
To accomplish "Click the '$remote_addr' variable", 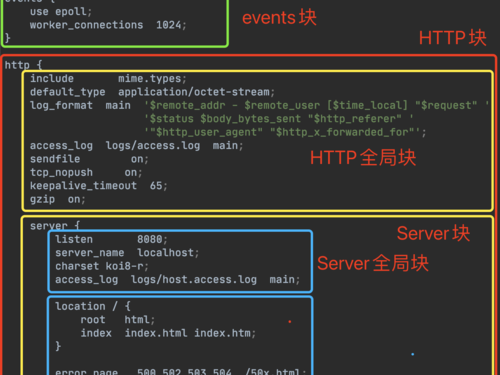I will click(187, 105).
